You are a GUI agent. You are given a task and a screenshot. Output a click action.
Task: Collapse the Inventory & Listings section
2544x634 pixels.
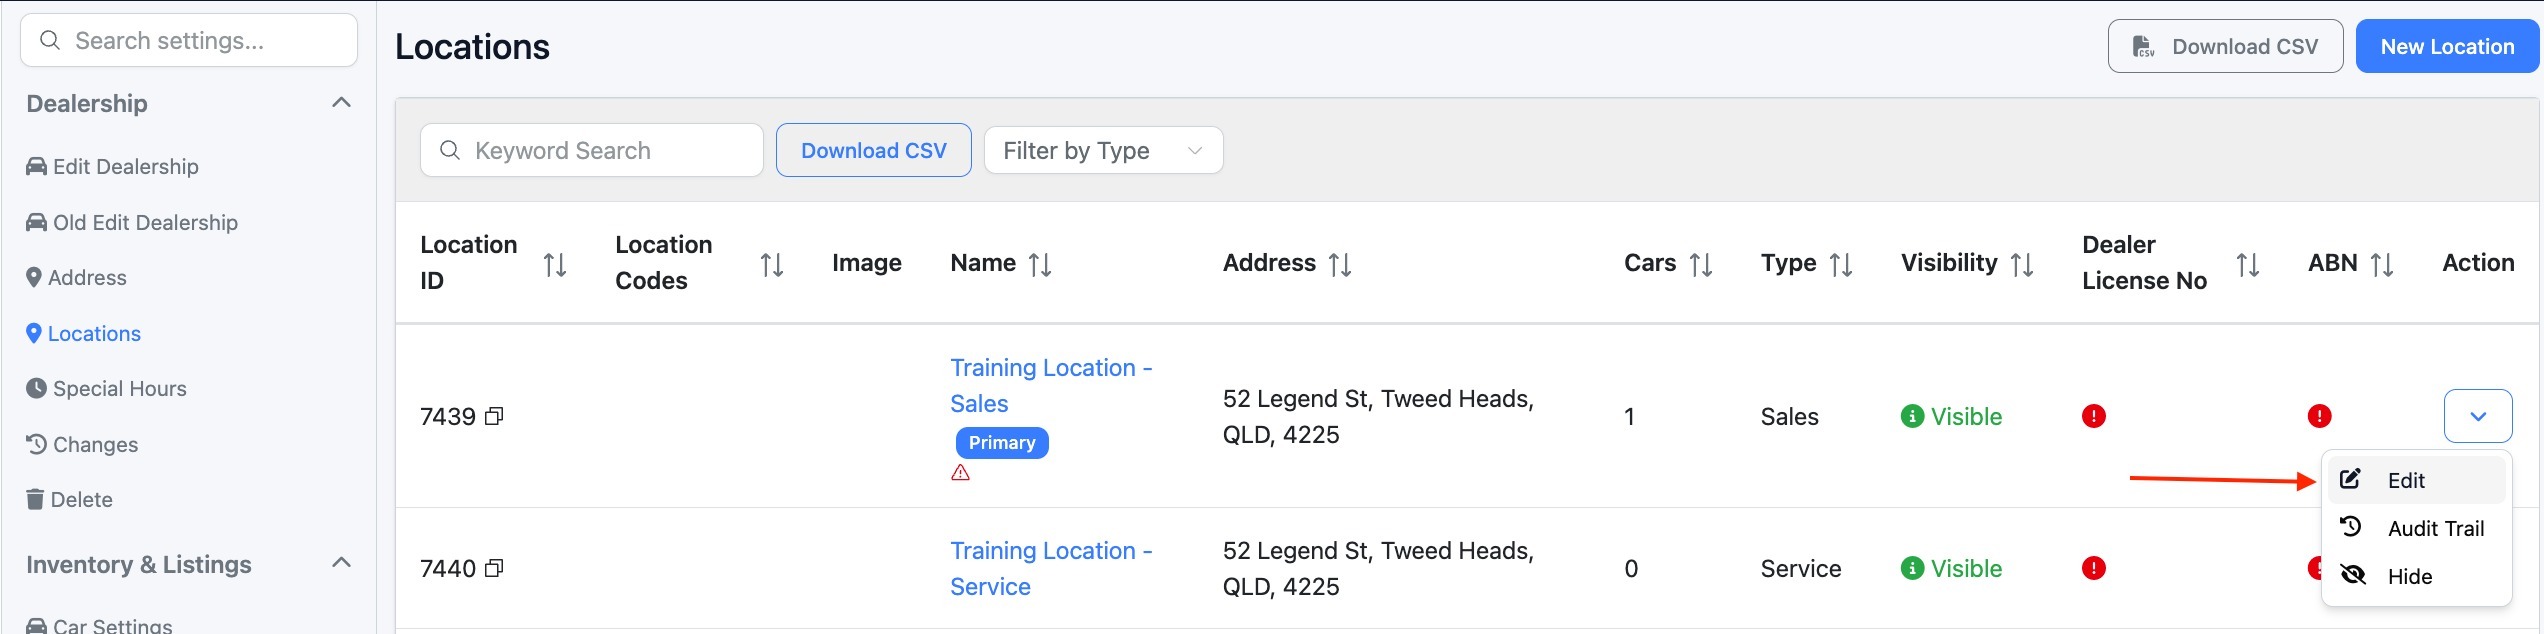point(341,563)
